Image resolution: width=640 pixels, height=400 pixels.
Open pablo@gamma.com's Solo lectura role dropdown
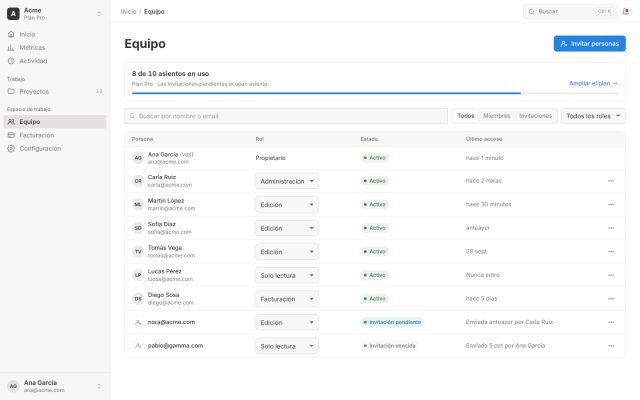tap(287, 346)
